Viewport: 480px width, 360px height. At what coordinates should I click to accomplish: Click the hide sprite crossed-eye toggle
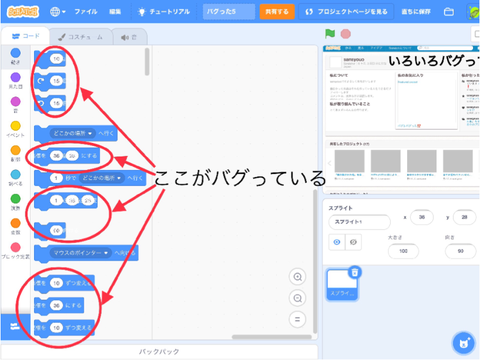353,242
